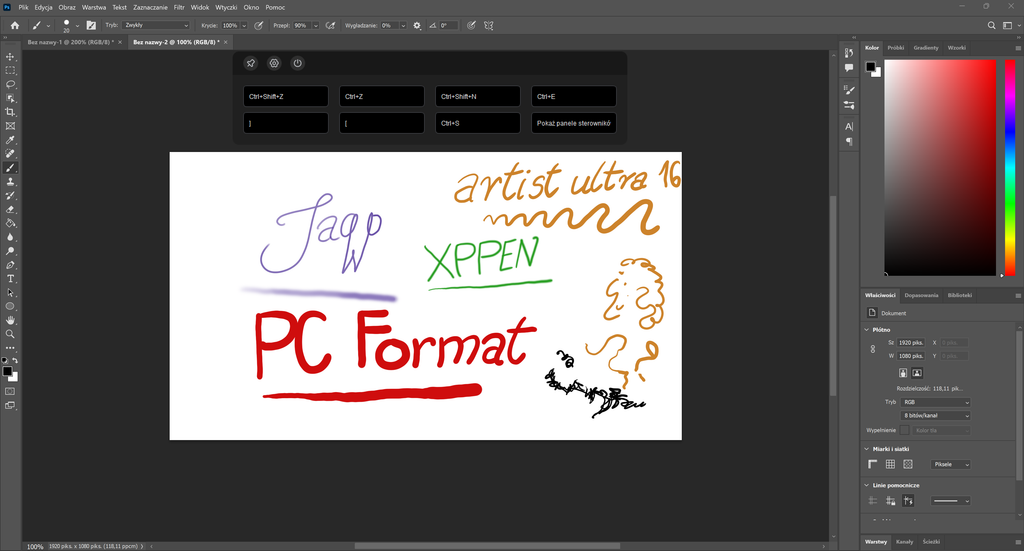Click the Ctrl+Shift+N shortcut button
Image resolution: width=1024 pixels, height=551 pixels.
(x=478, y=96)
